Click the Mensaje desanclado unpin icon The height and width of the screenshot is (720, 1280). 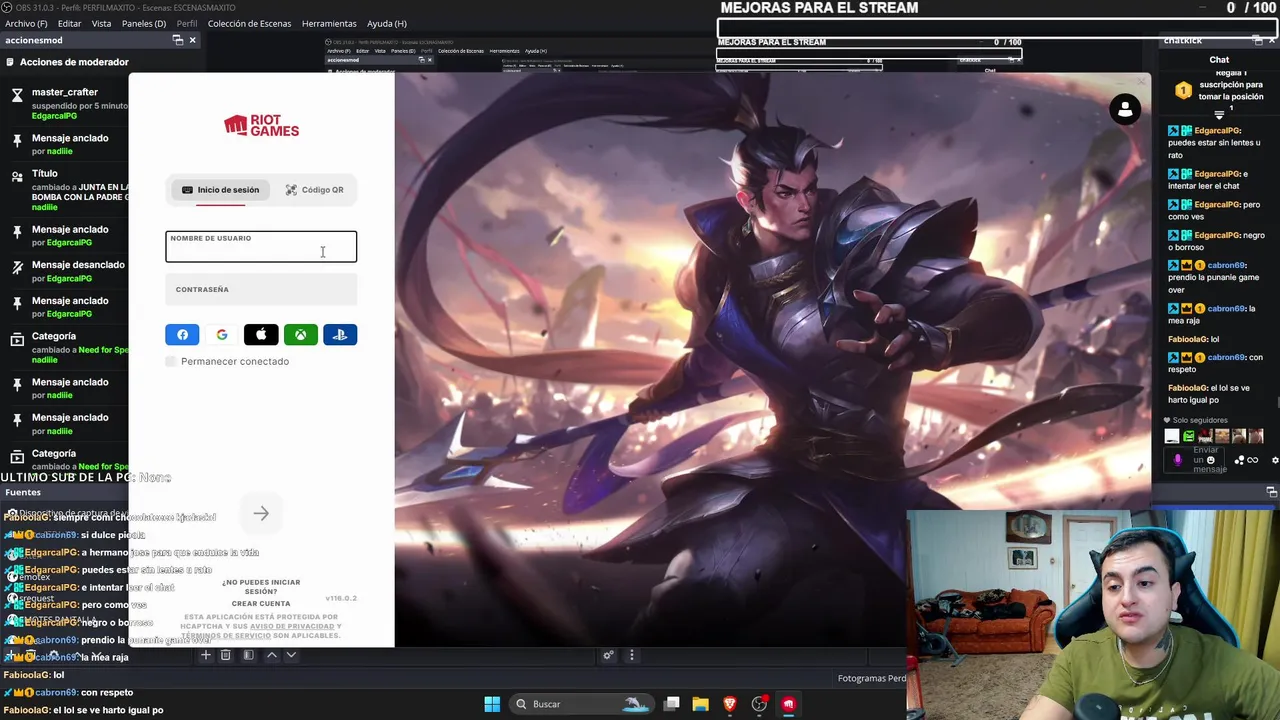coord(17,267)
